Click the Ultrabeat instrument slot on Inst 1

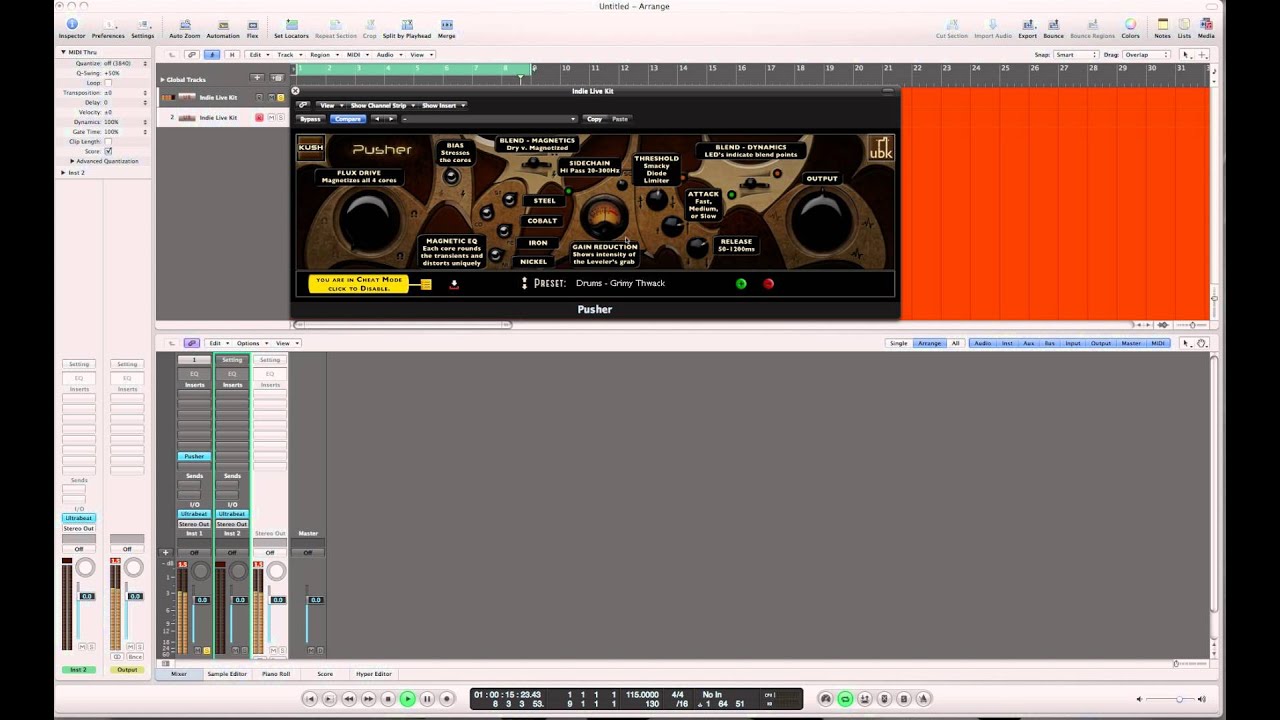(194, 514)
